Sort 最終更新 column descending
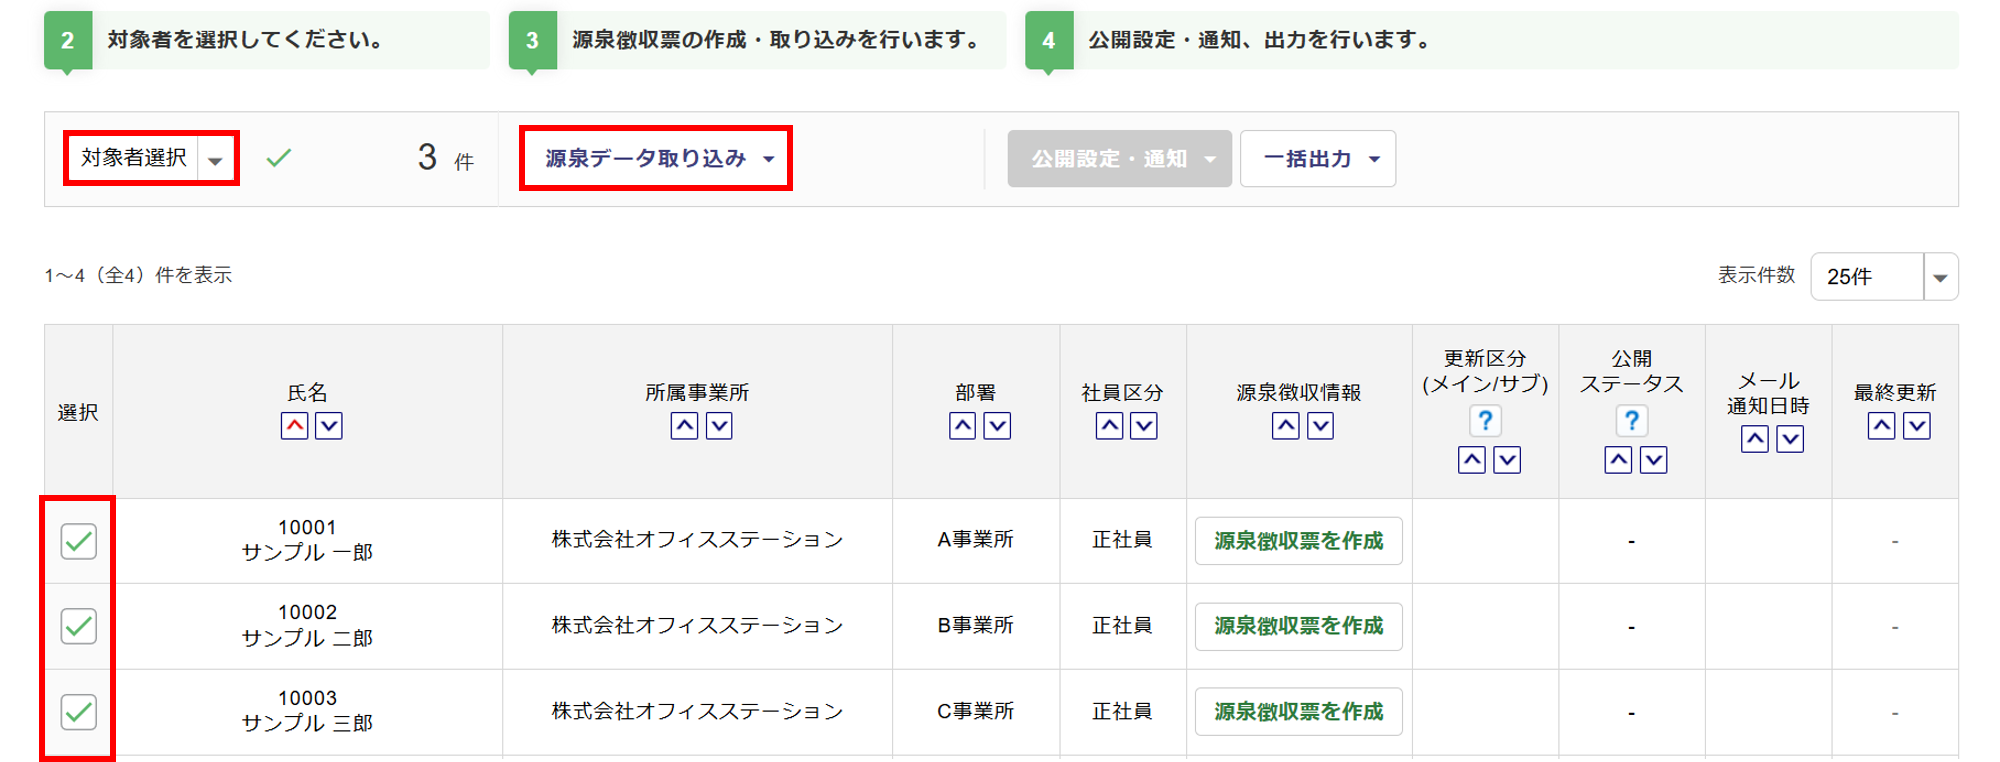This screenshot has height=762, width=2000. coord(1916,426)
